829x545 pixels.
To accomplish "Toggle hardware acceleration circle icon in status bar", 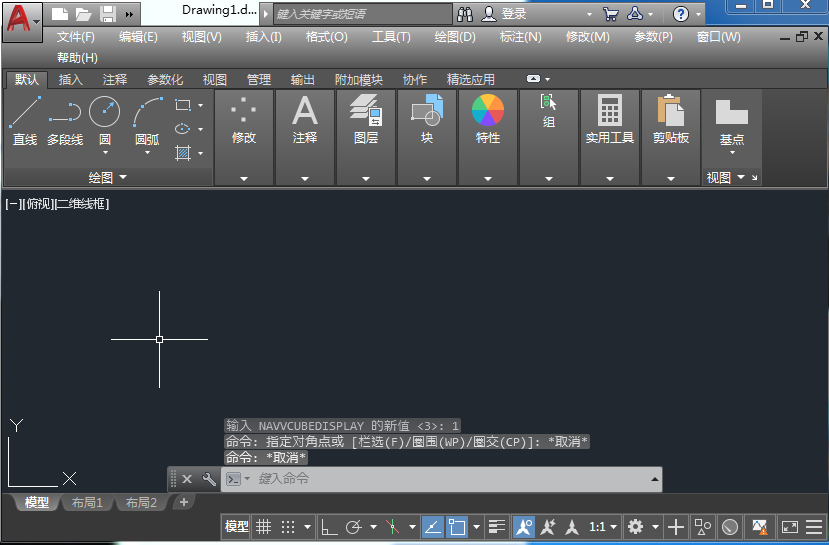I will click(730, 526).
